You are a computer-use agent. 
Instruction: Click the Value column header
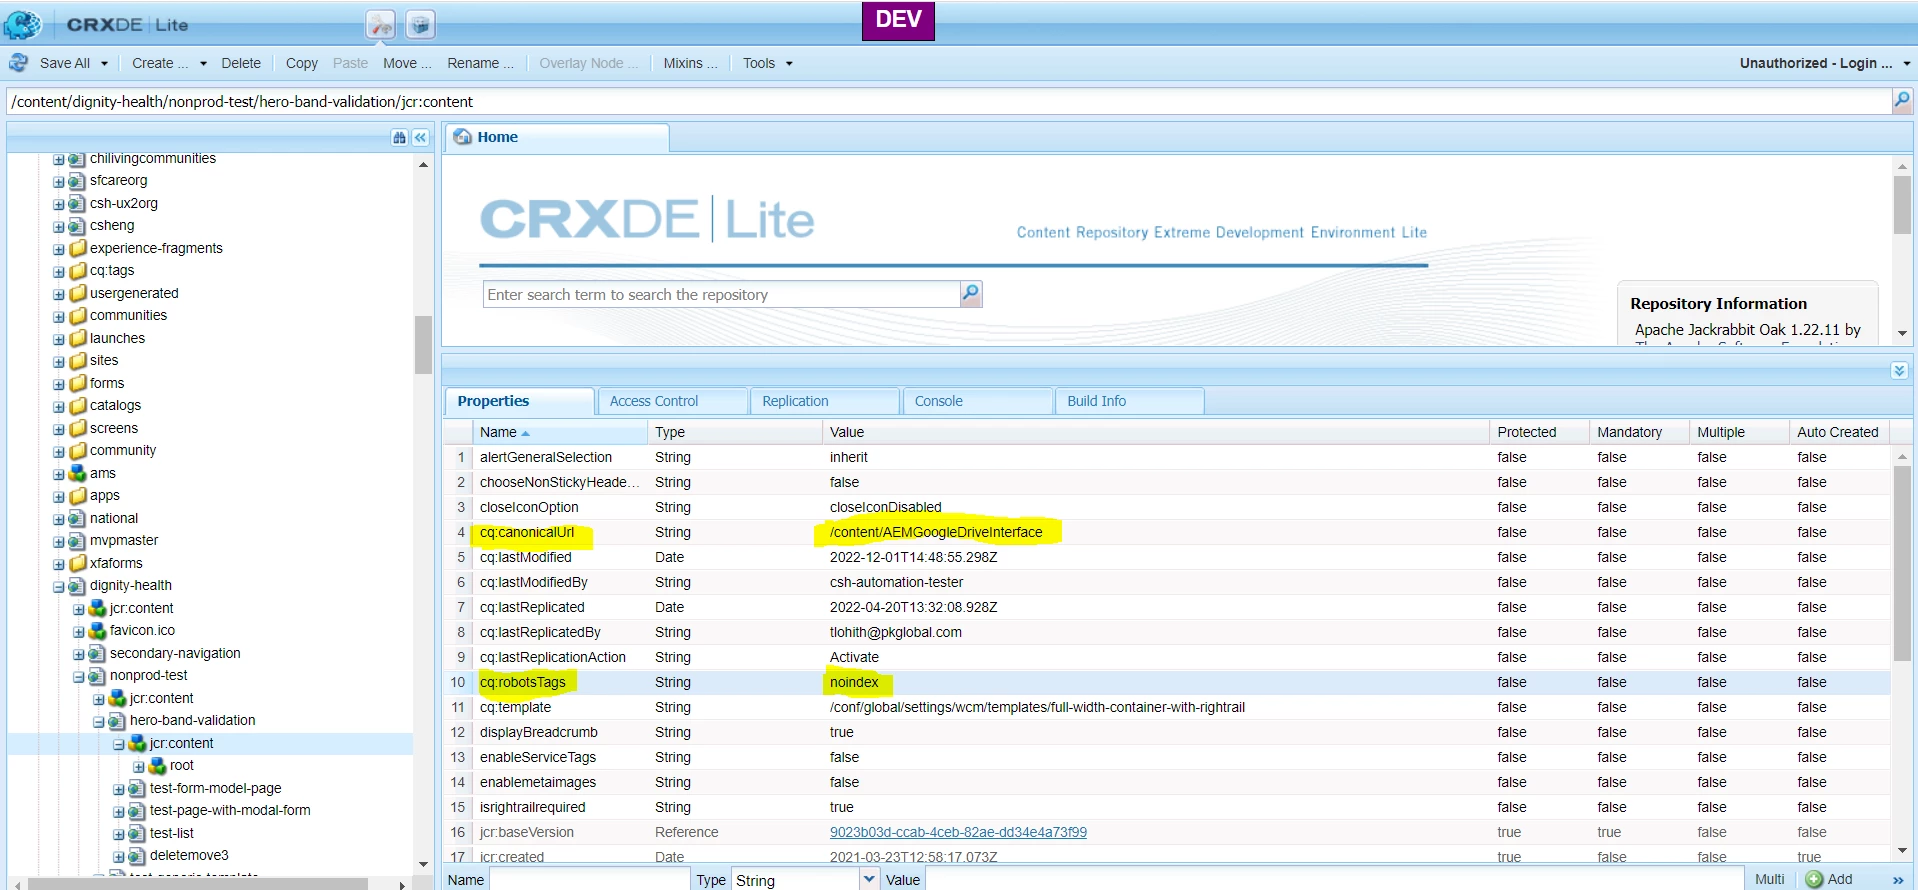[x=1156, y=432]
